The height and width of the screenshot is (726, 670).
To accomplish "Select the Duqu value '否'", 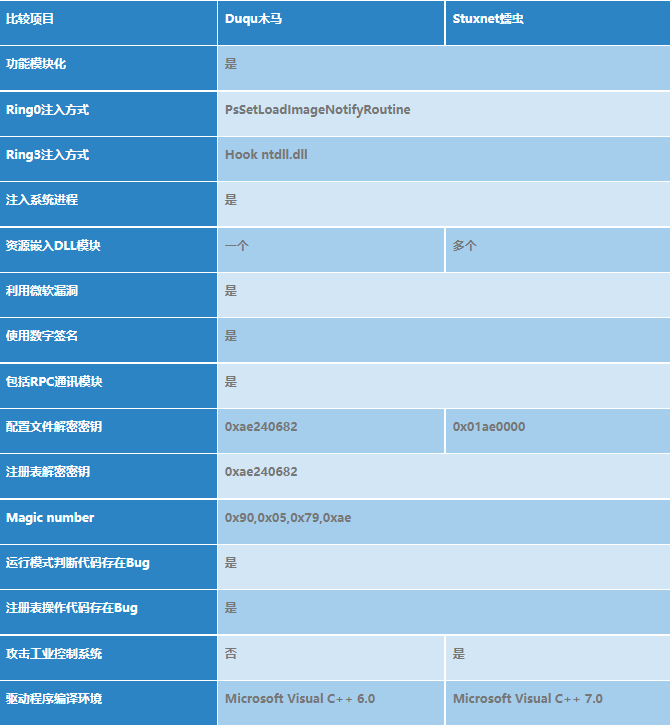I will pyautogui.click(x=231, y=654).
